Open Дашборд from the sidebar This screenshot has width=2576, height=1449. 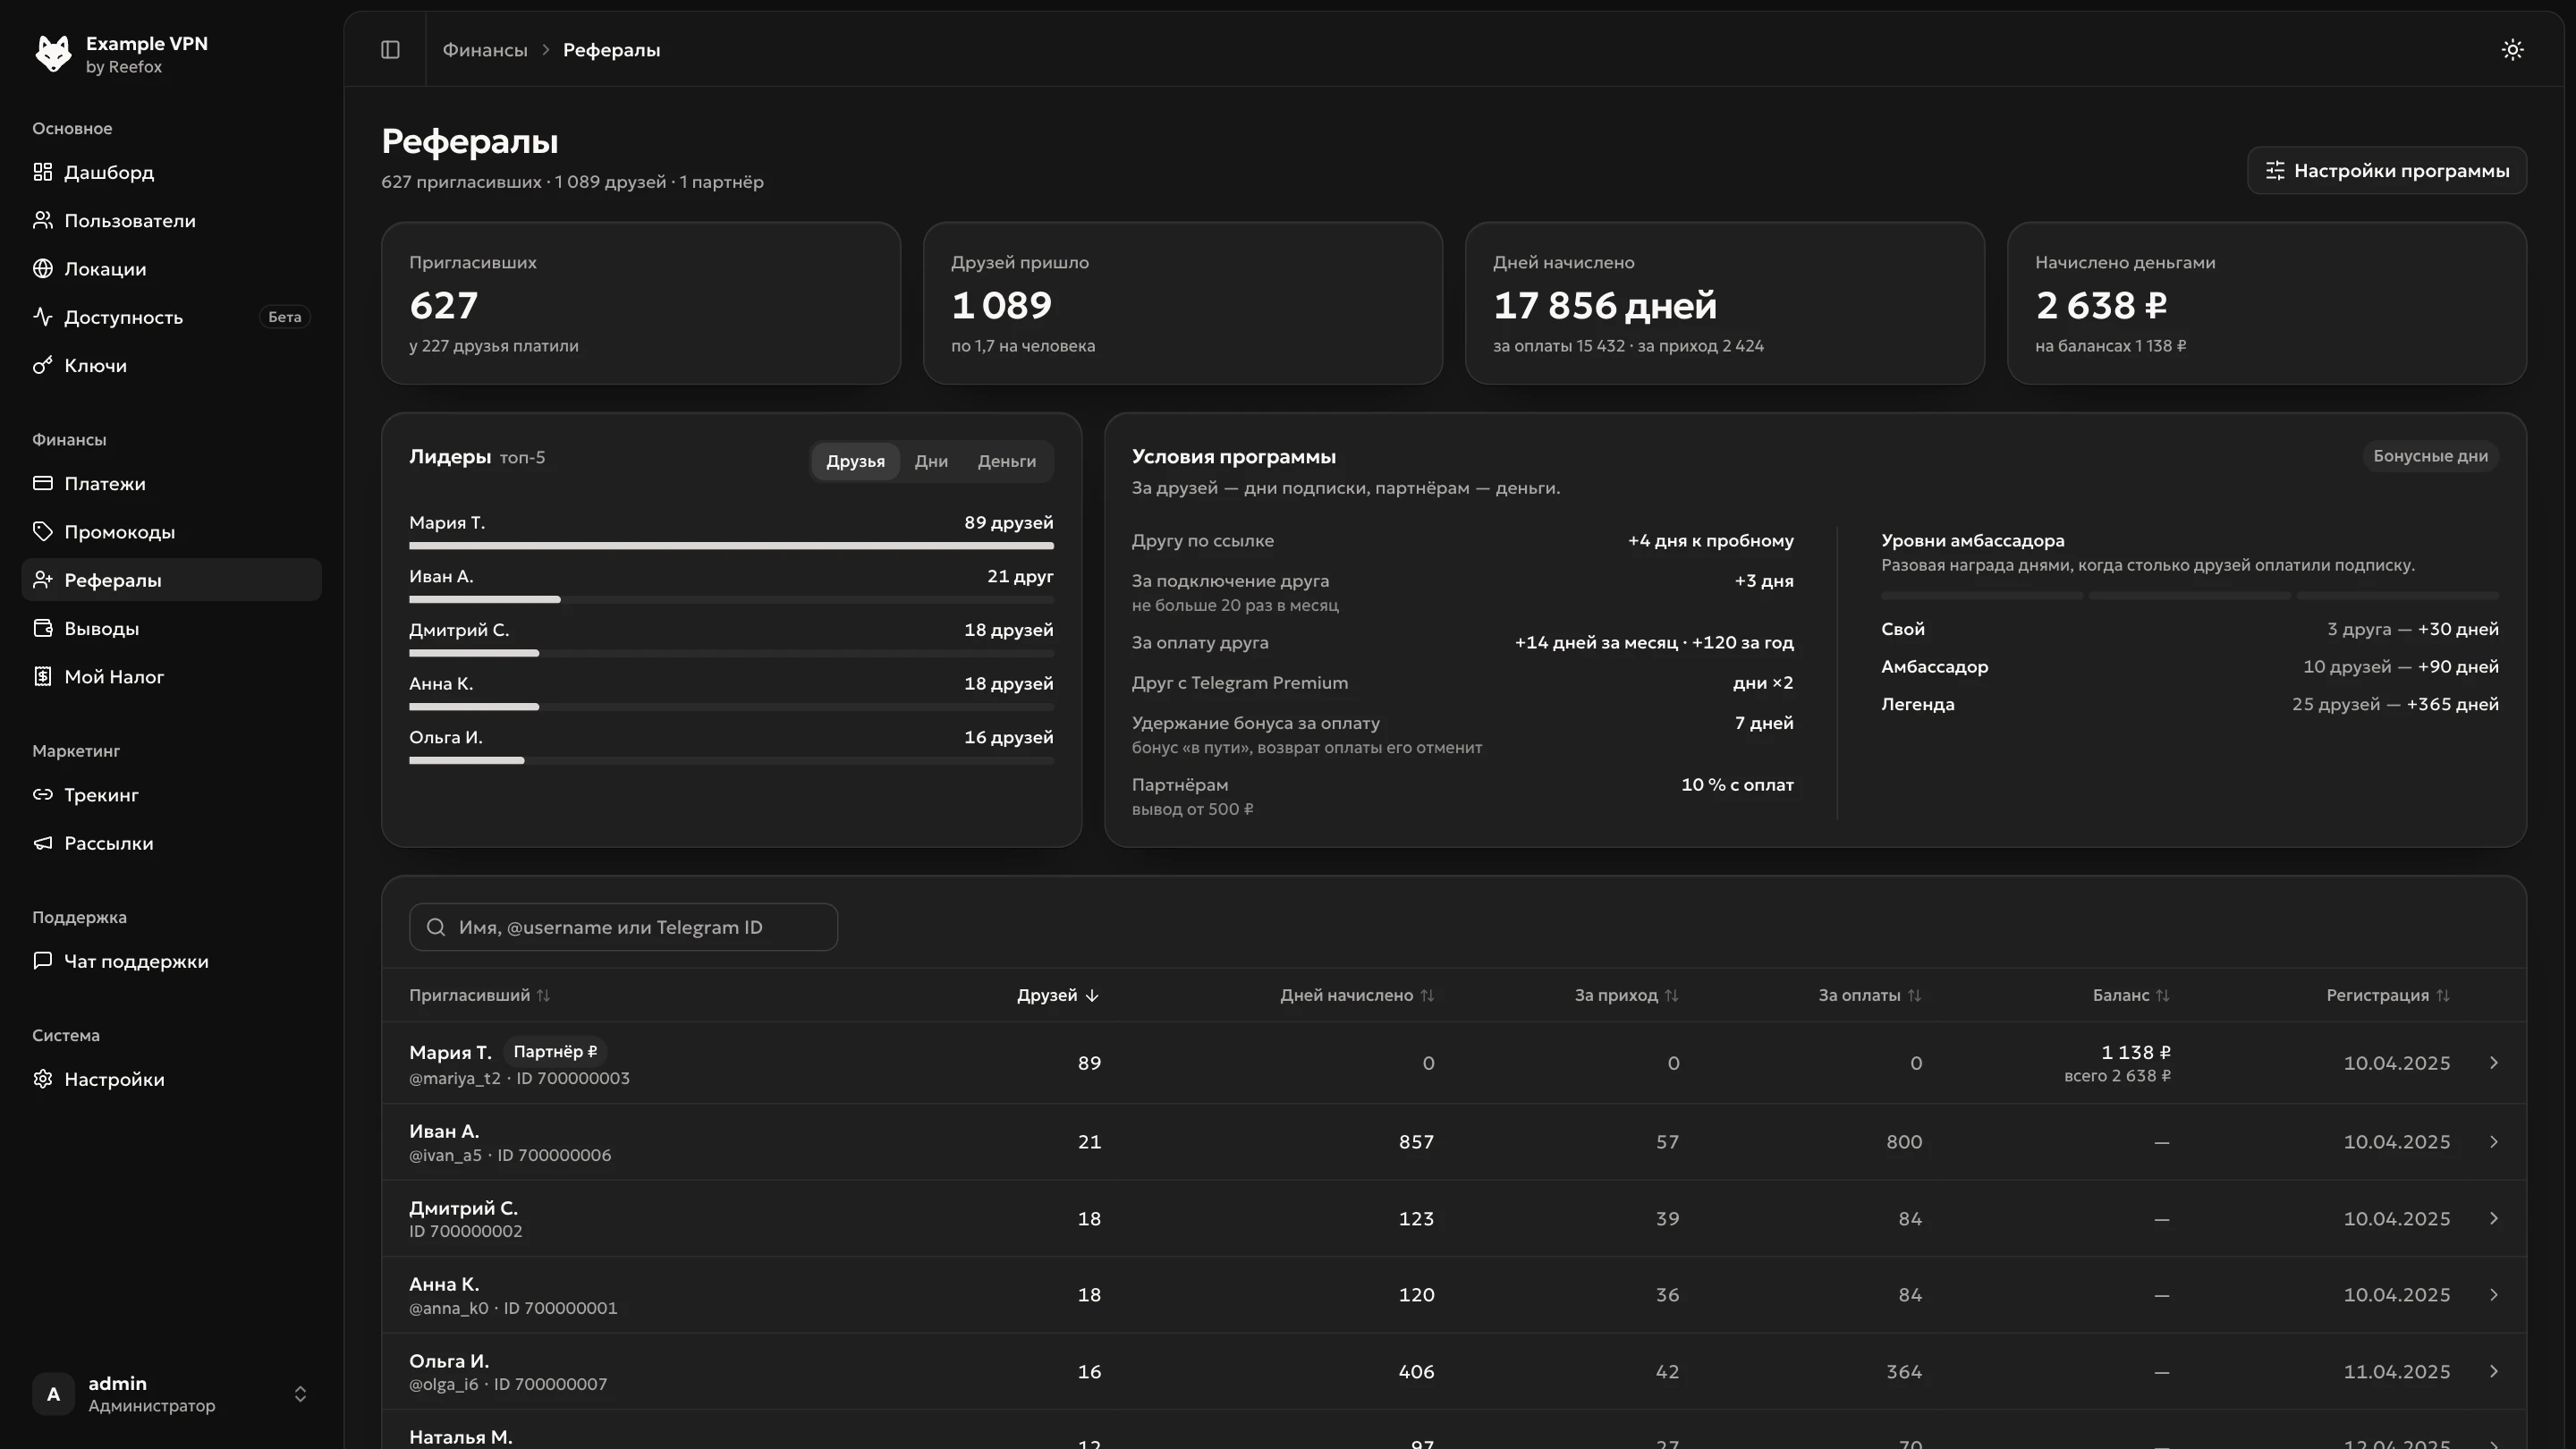click(x=171, y=172)
